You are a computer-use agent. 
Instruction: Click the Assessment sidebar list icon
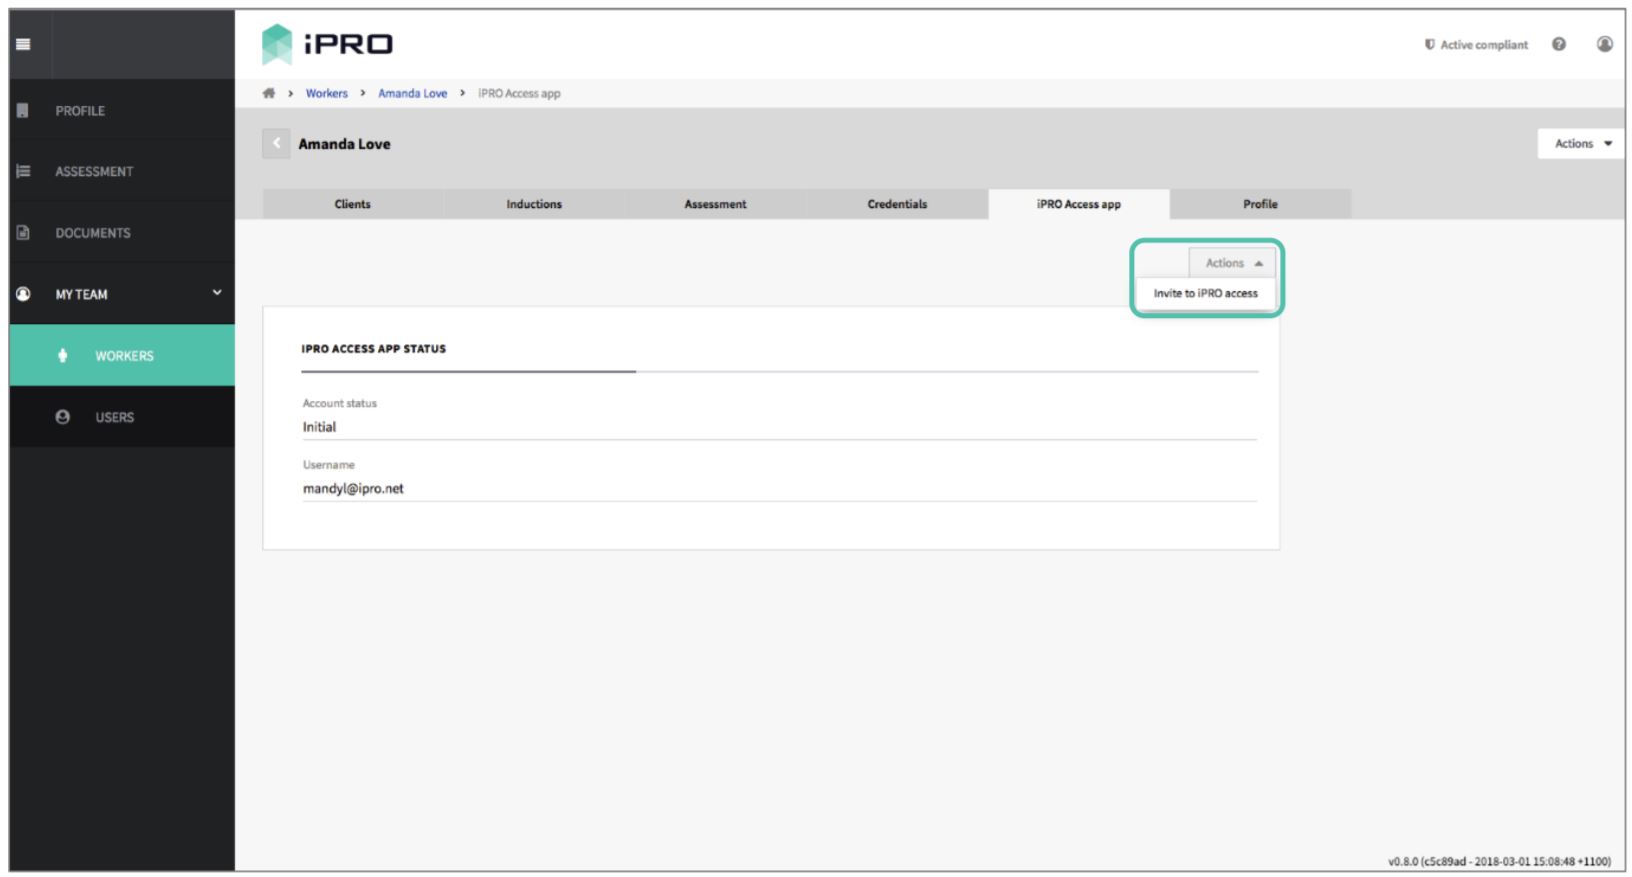[23, 171]
